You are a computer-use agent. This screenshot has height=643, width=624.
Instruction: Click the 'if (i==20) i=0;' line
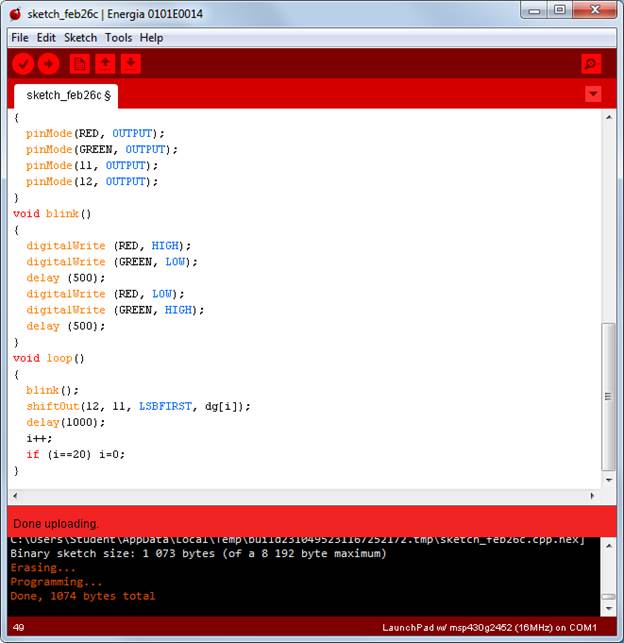coord(75,454)
